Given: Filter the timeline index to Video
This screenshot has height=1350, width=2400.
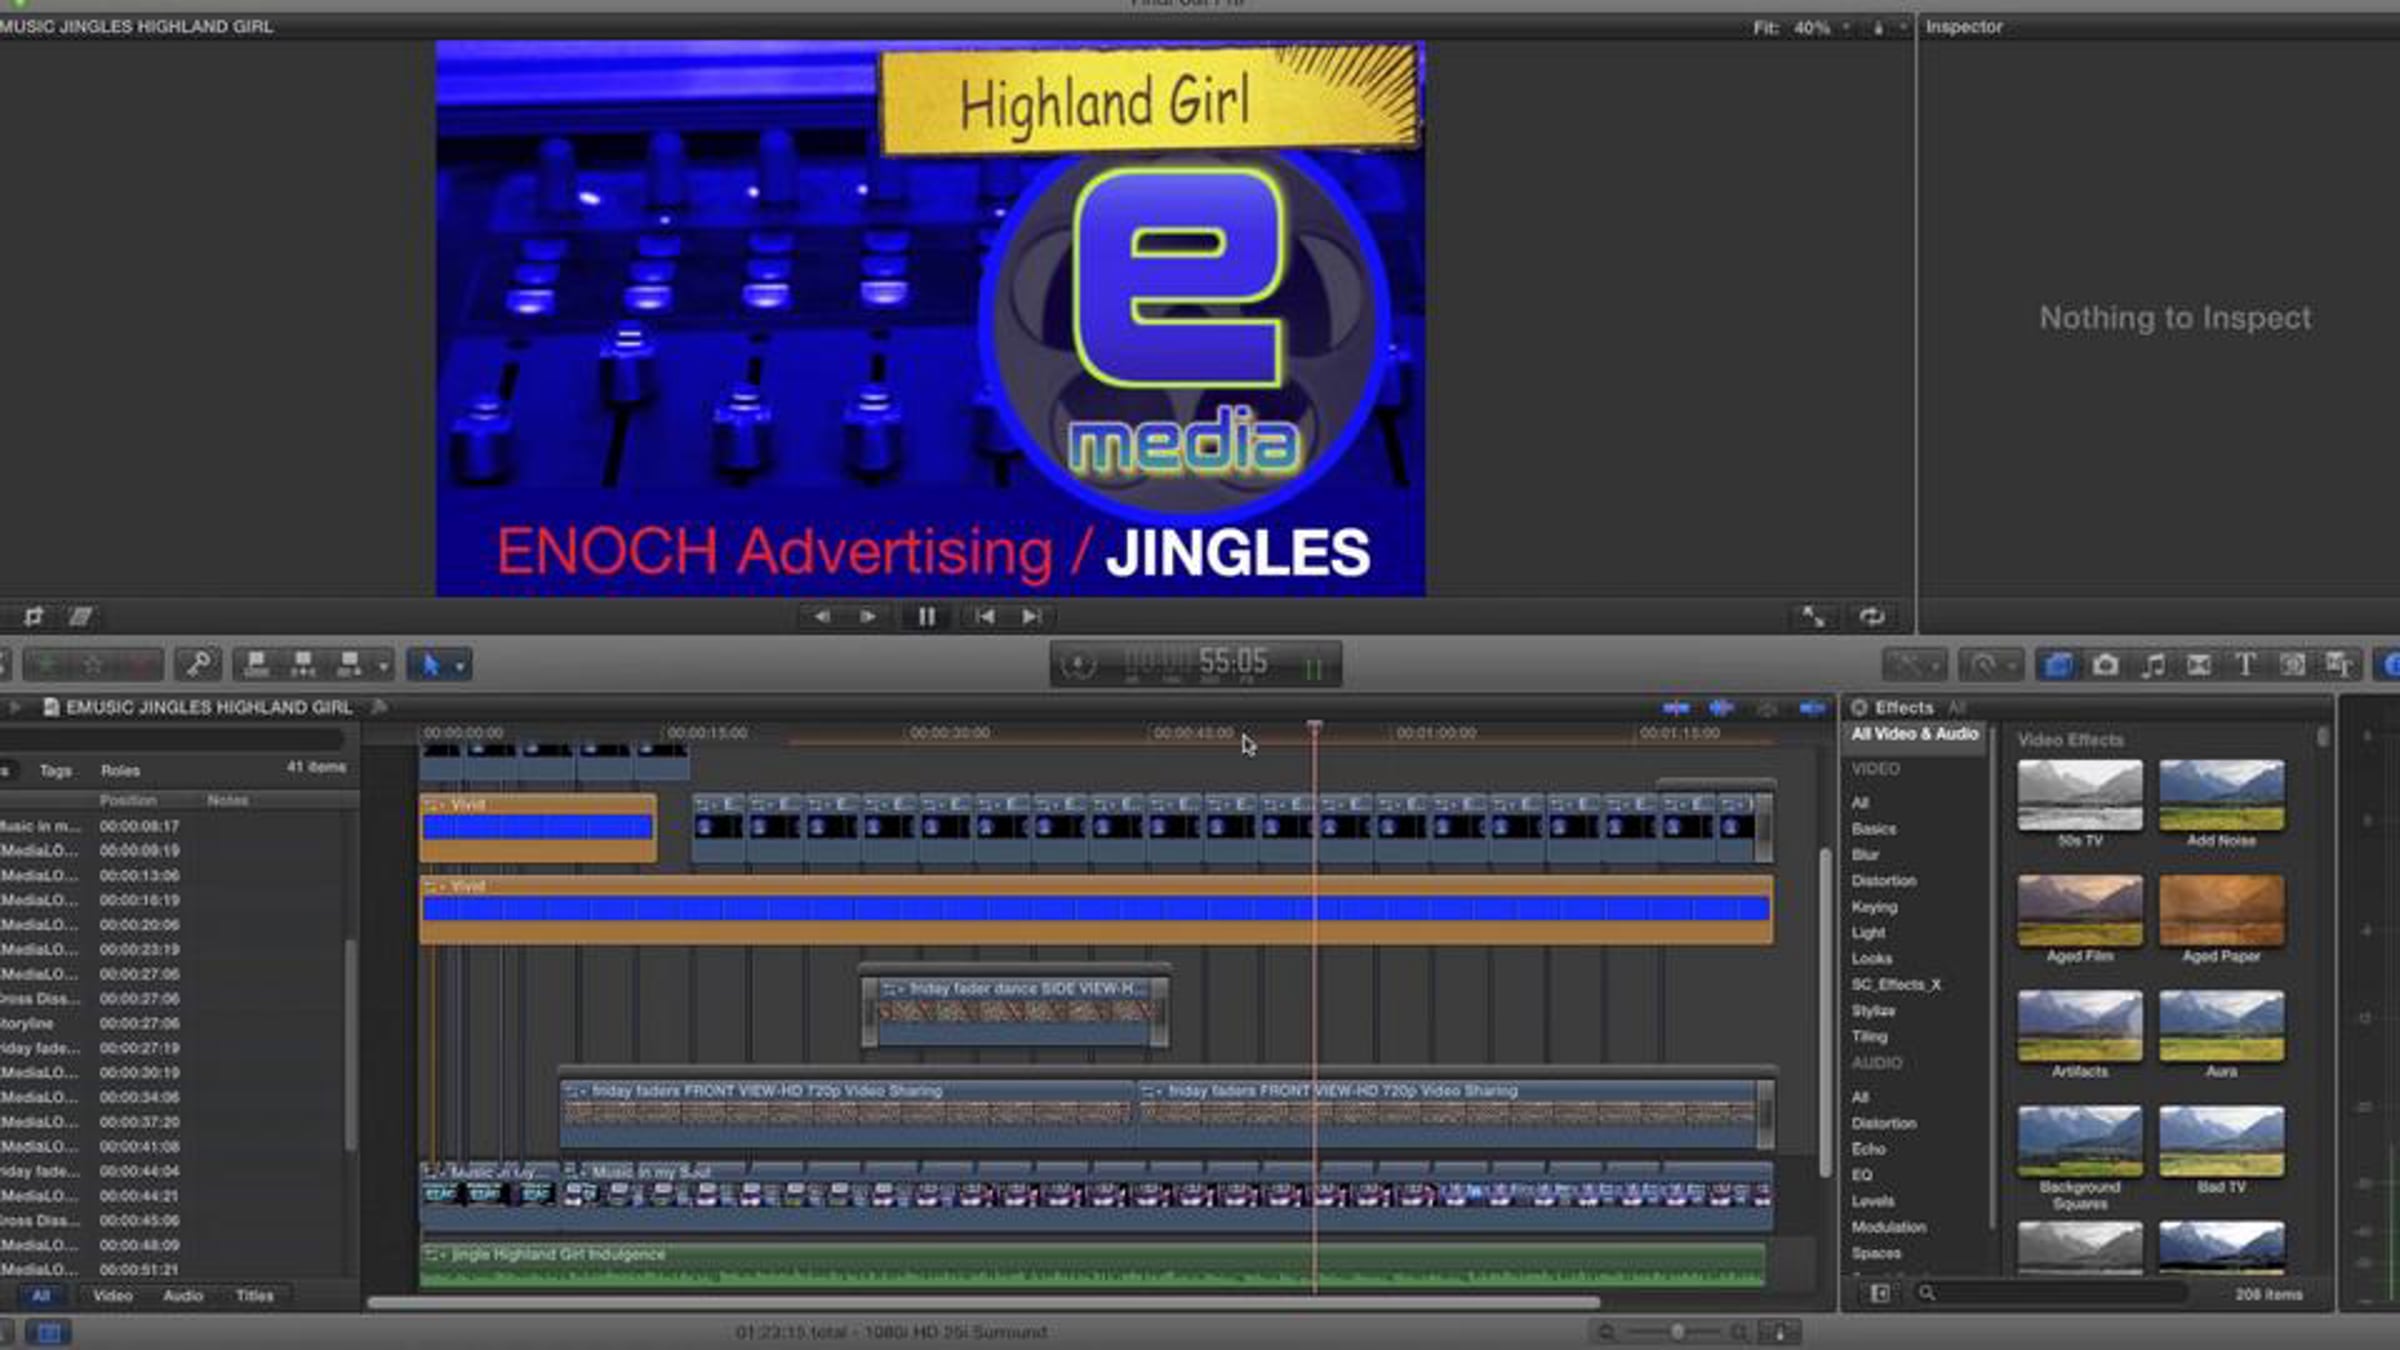Looking at the screenshot, I should 112,1296.
